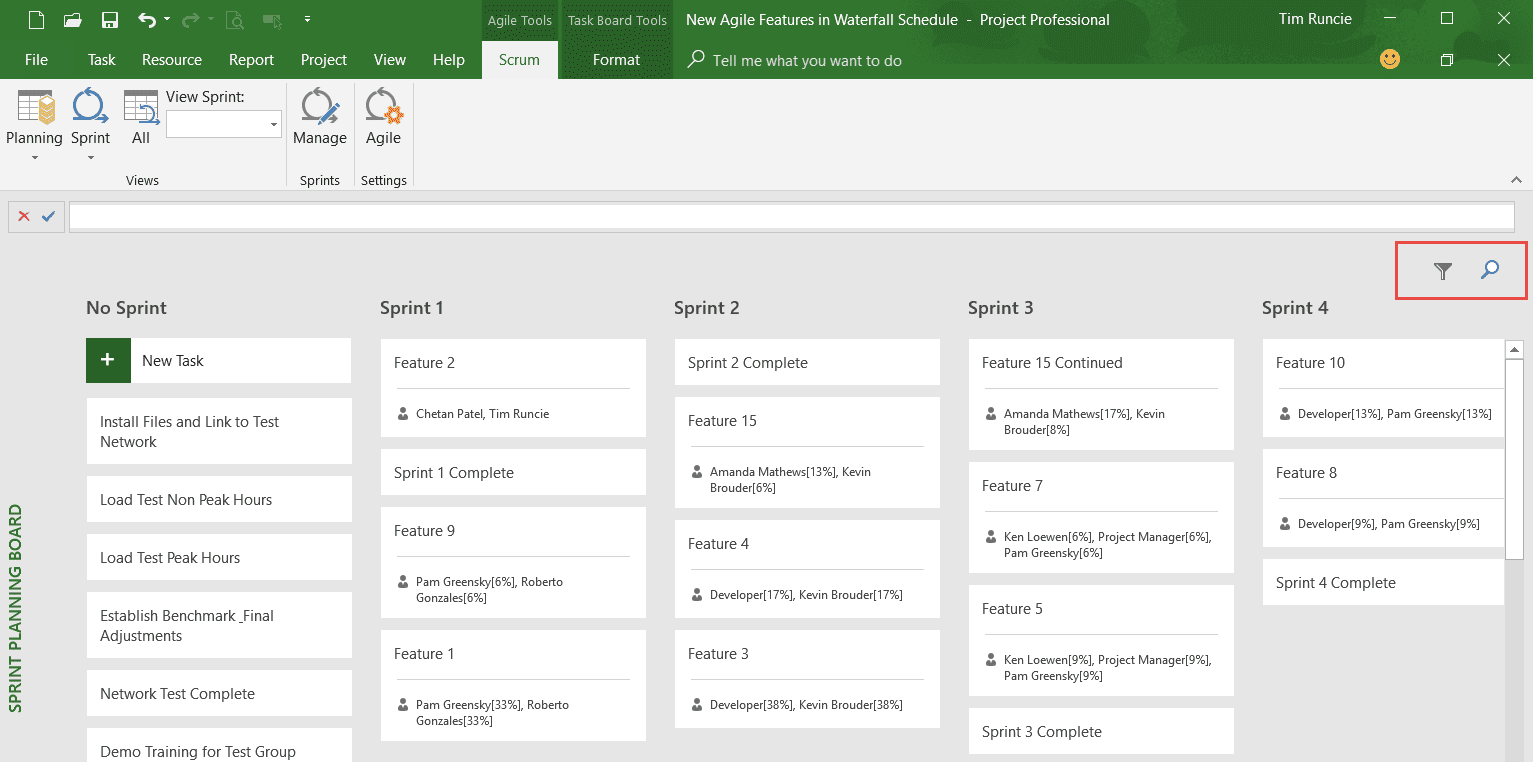
Task: Select the Sprint 2 Complete card
Action: click(807, 362)
